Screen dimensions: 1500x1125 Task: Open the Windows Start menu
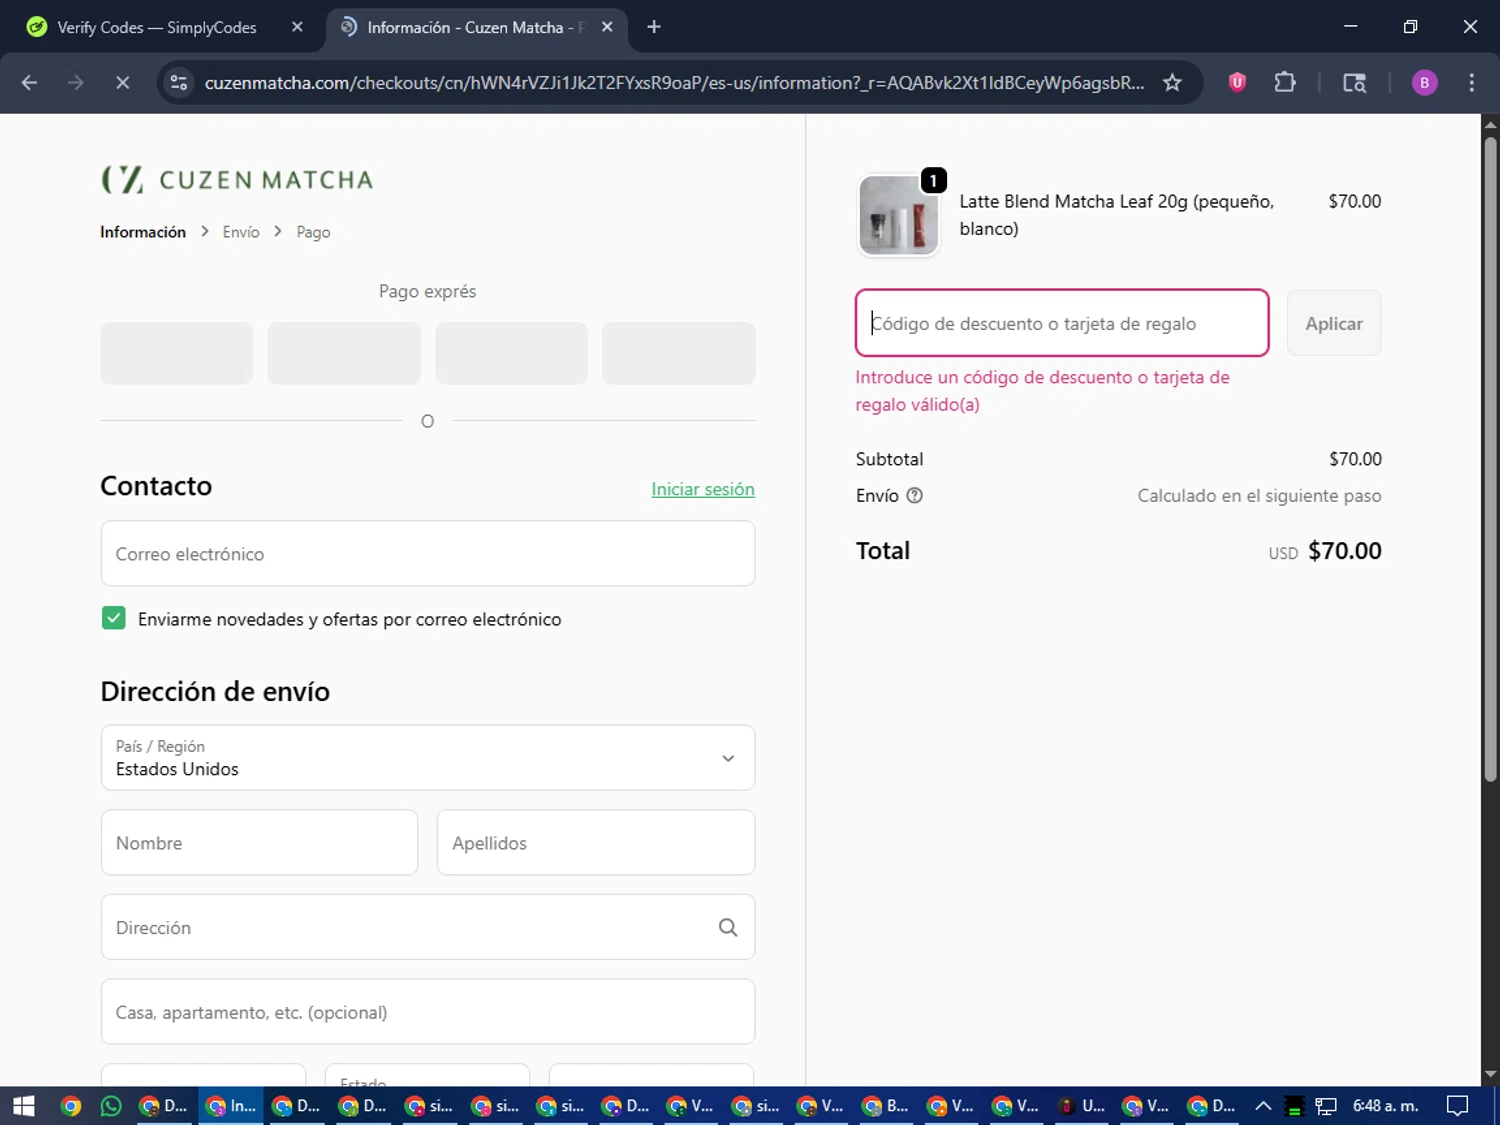tap(23, 1105)
